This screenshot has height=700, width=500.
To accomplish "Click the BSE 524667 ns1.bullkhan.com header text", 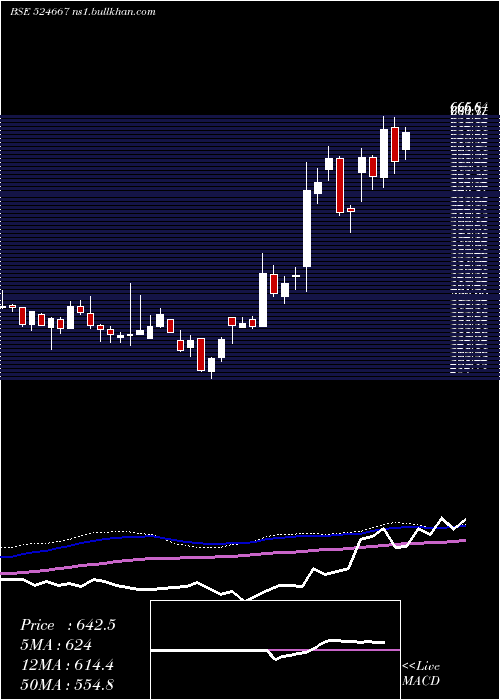I will coord(83,12).
